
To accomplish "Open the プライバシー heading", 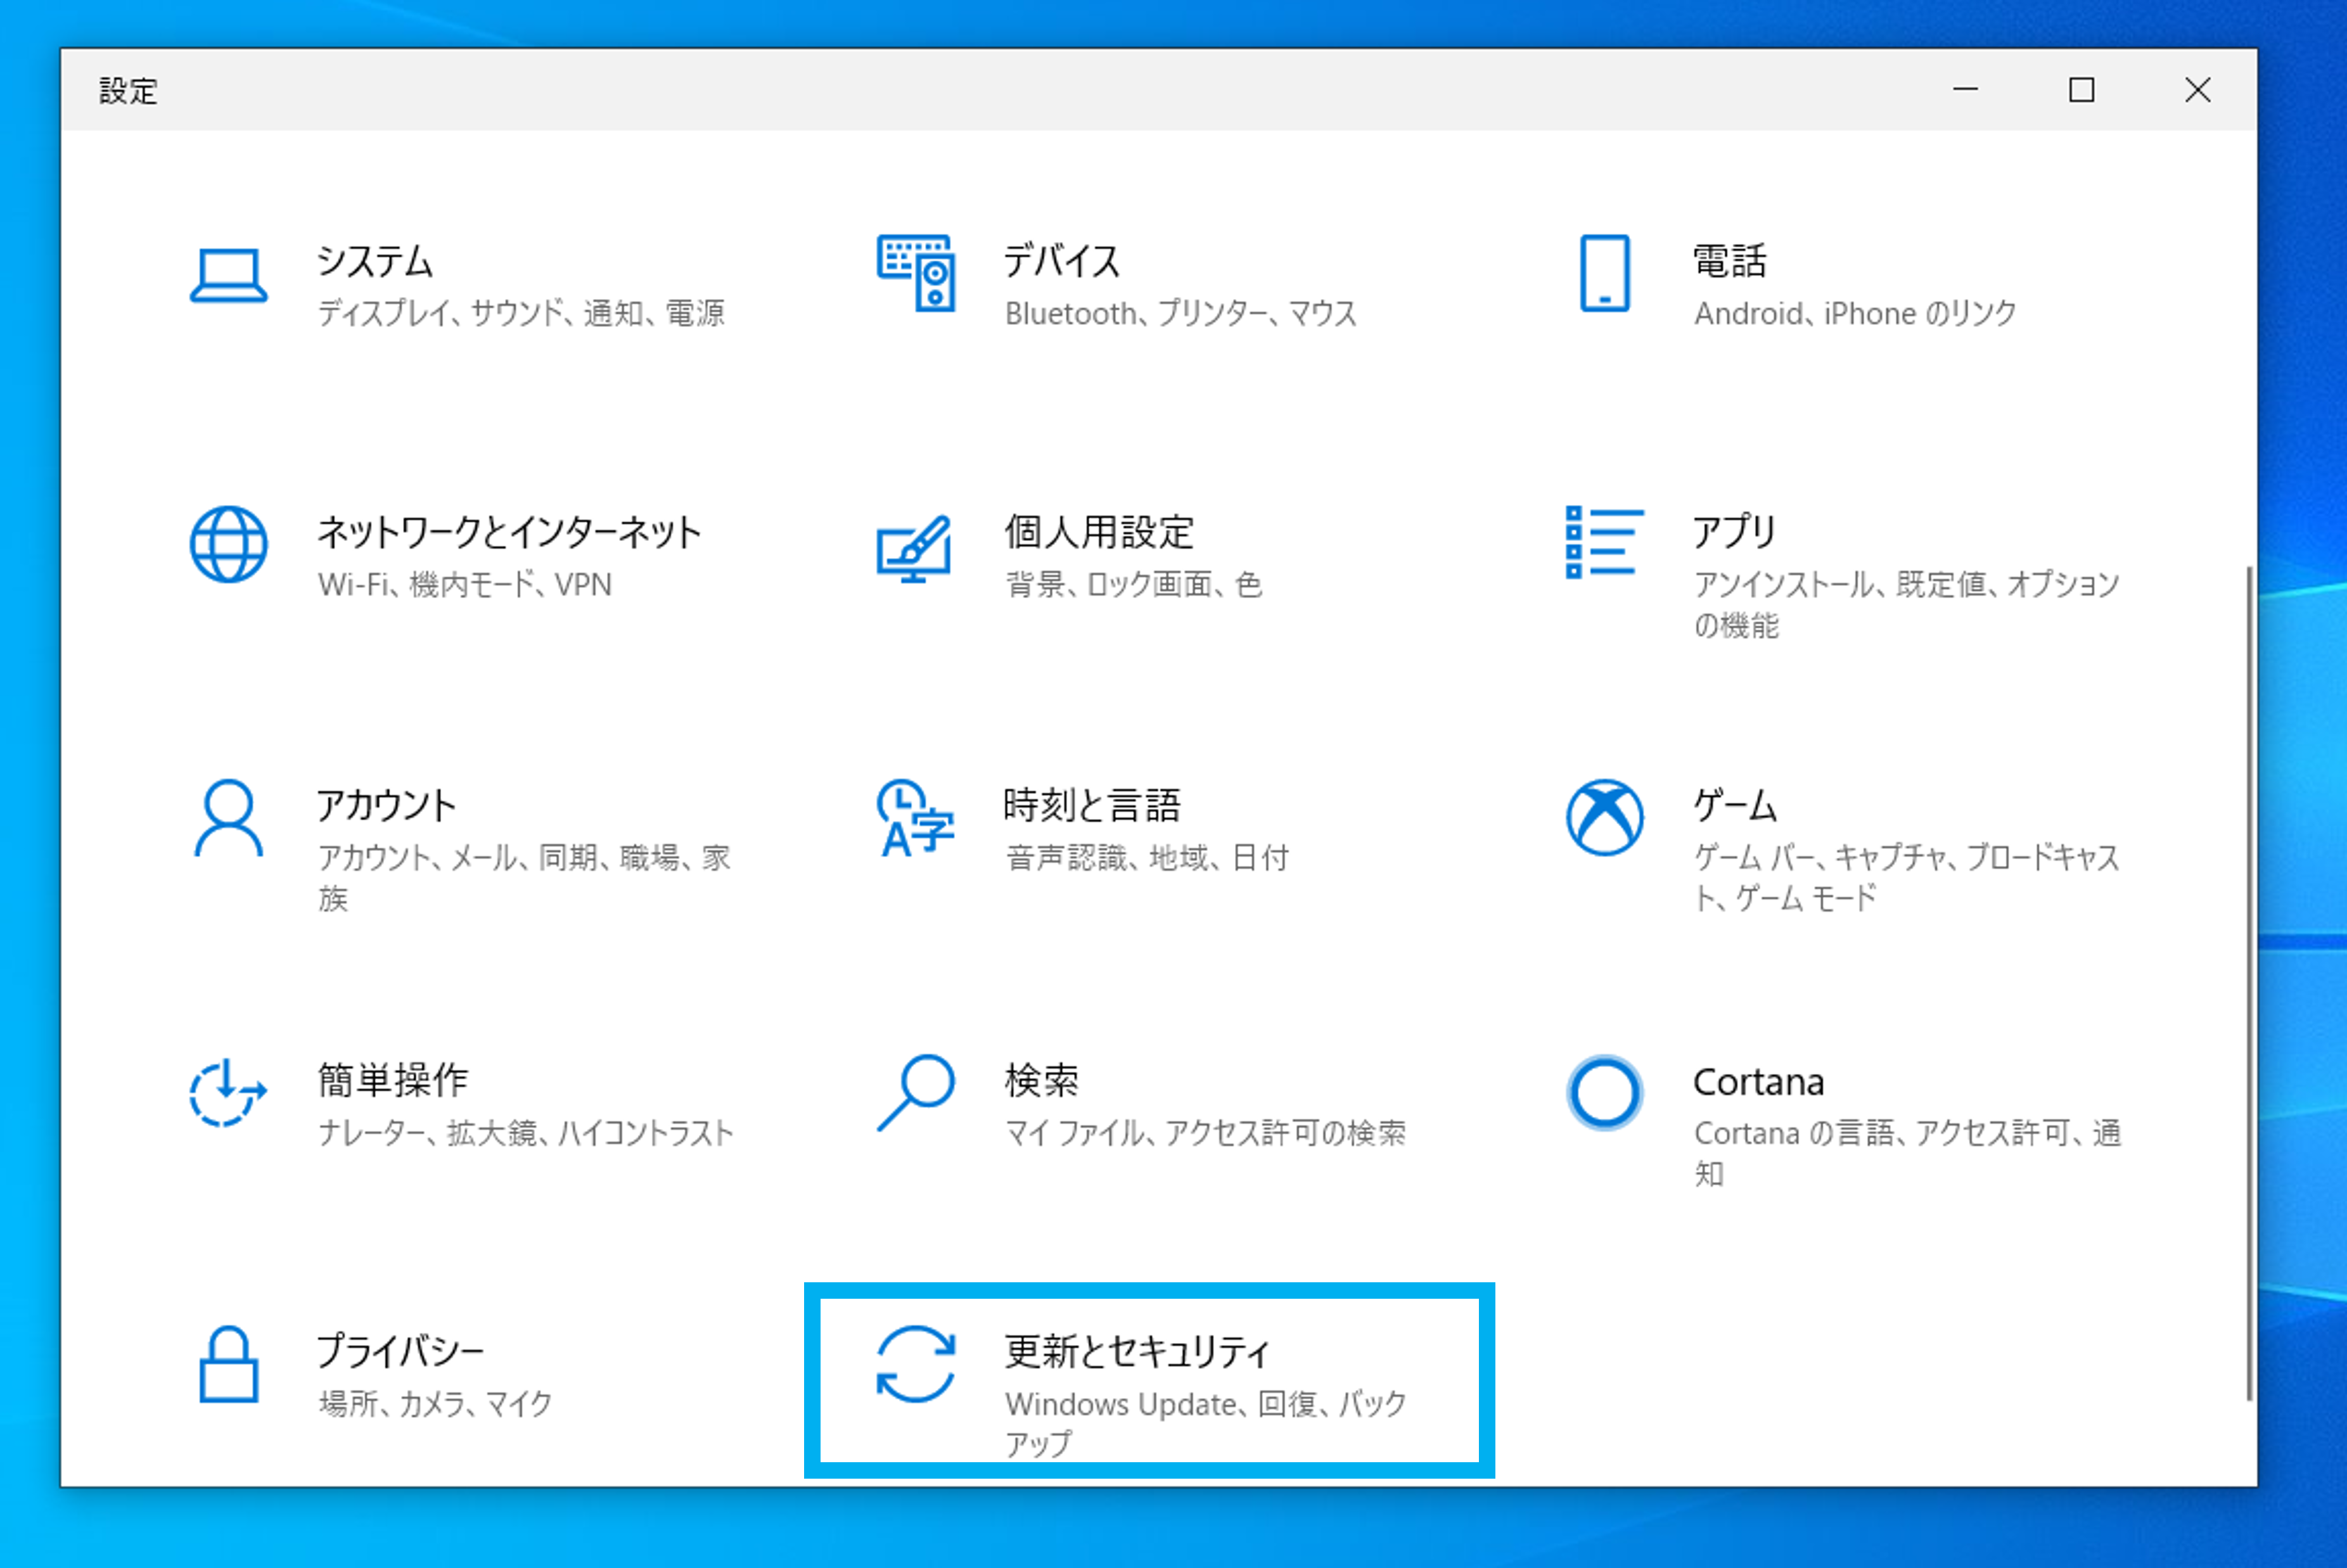I will click(401, 1352).
